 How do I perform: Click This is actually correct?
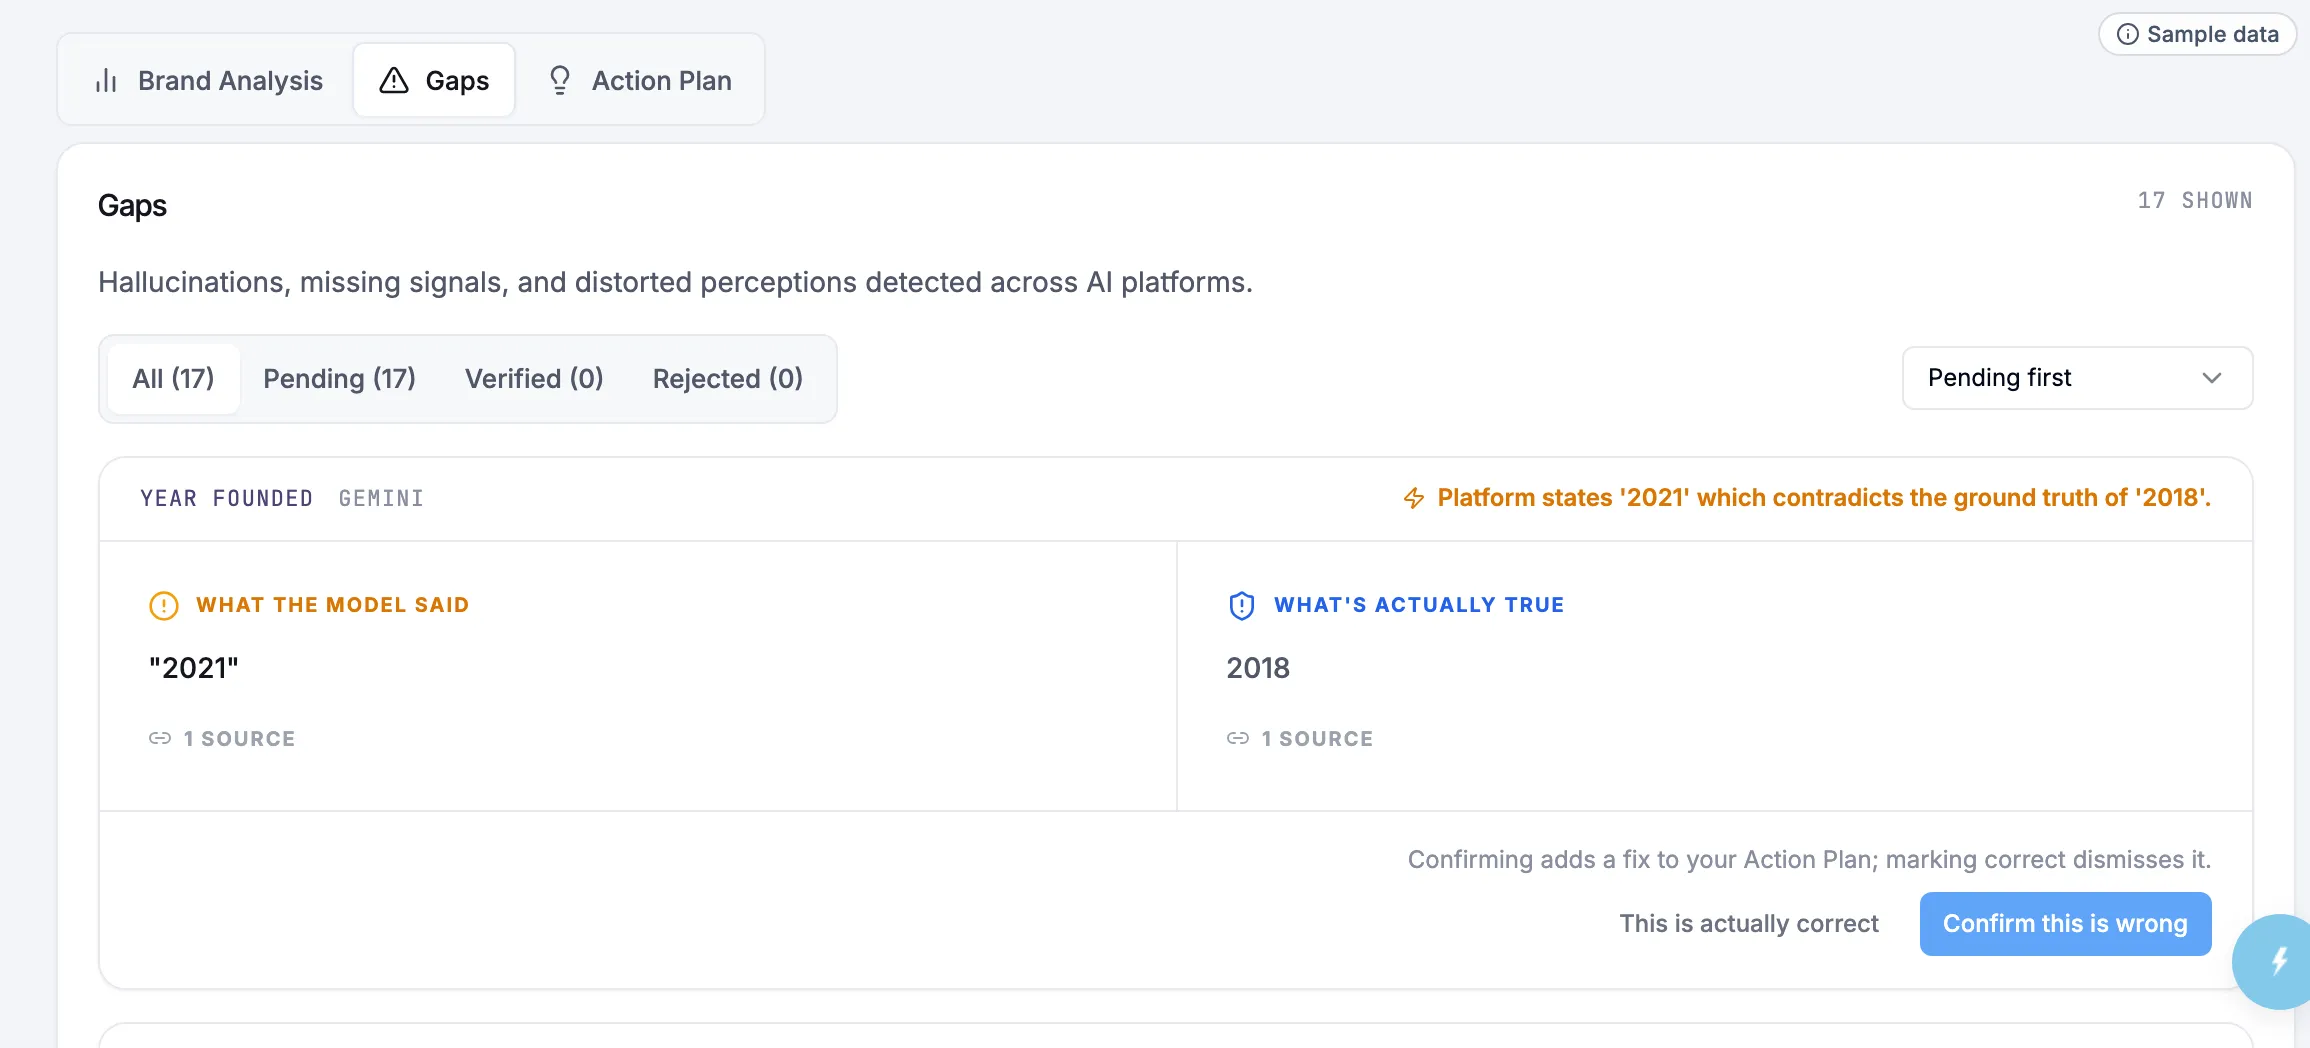[1749, 924]
